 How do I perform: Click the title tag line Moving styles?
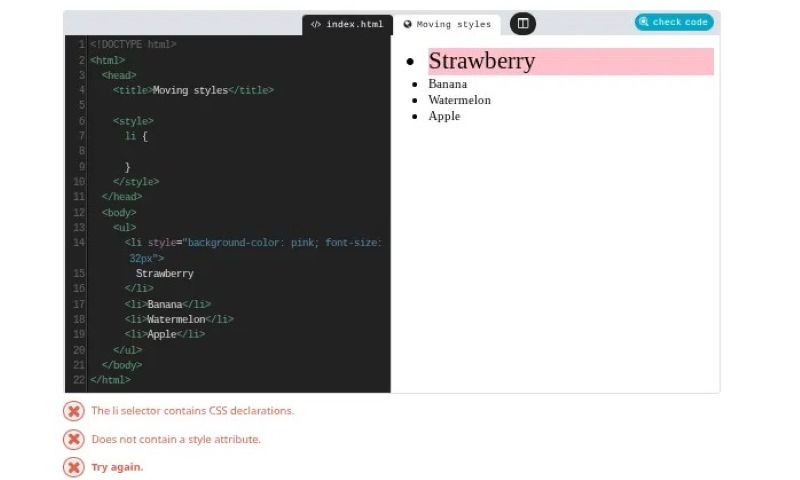click(x=193, y=90)
